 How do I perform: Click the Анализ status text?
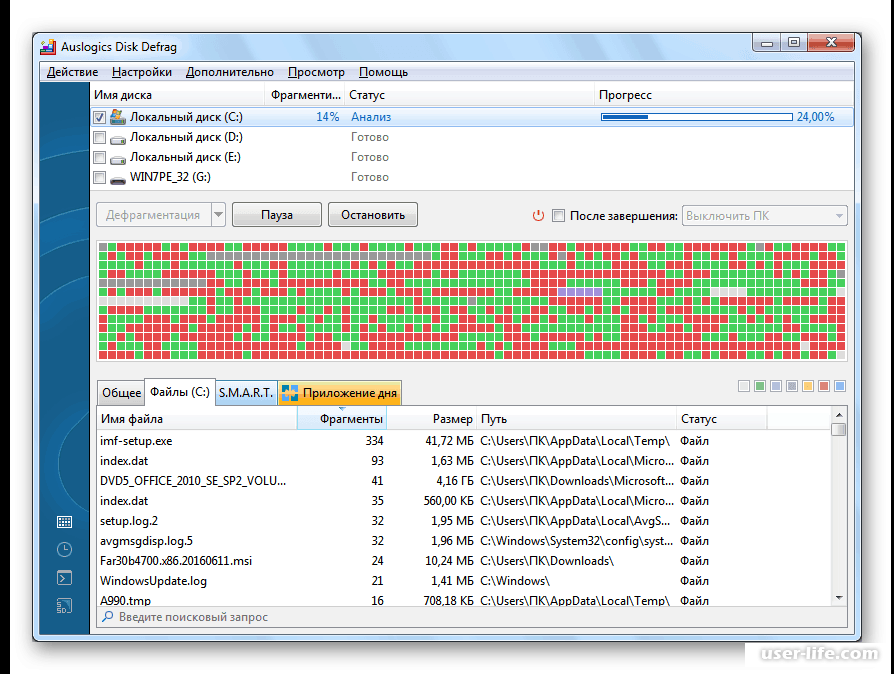[x=371, y=117]
